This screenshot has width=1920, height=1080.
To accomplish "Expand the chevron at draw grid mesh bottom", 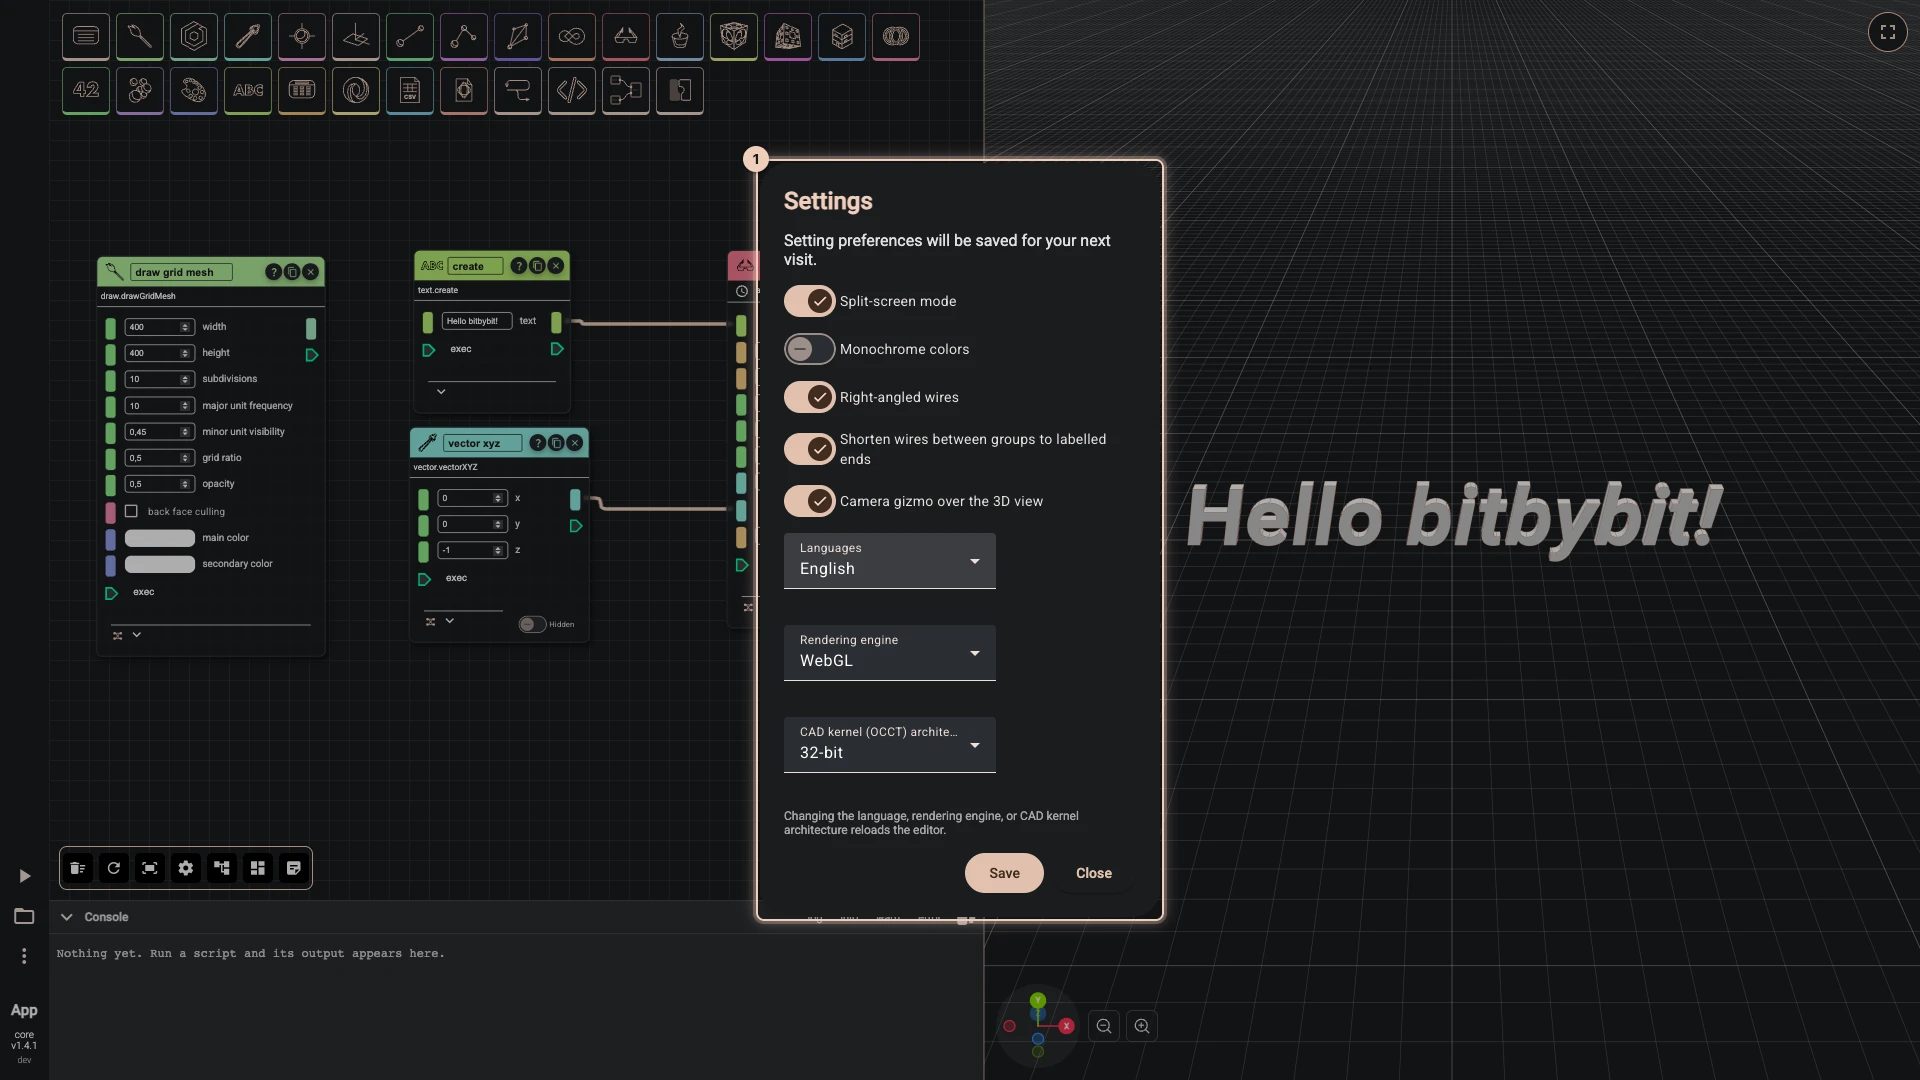I will [x=137, y=635].
